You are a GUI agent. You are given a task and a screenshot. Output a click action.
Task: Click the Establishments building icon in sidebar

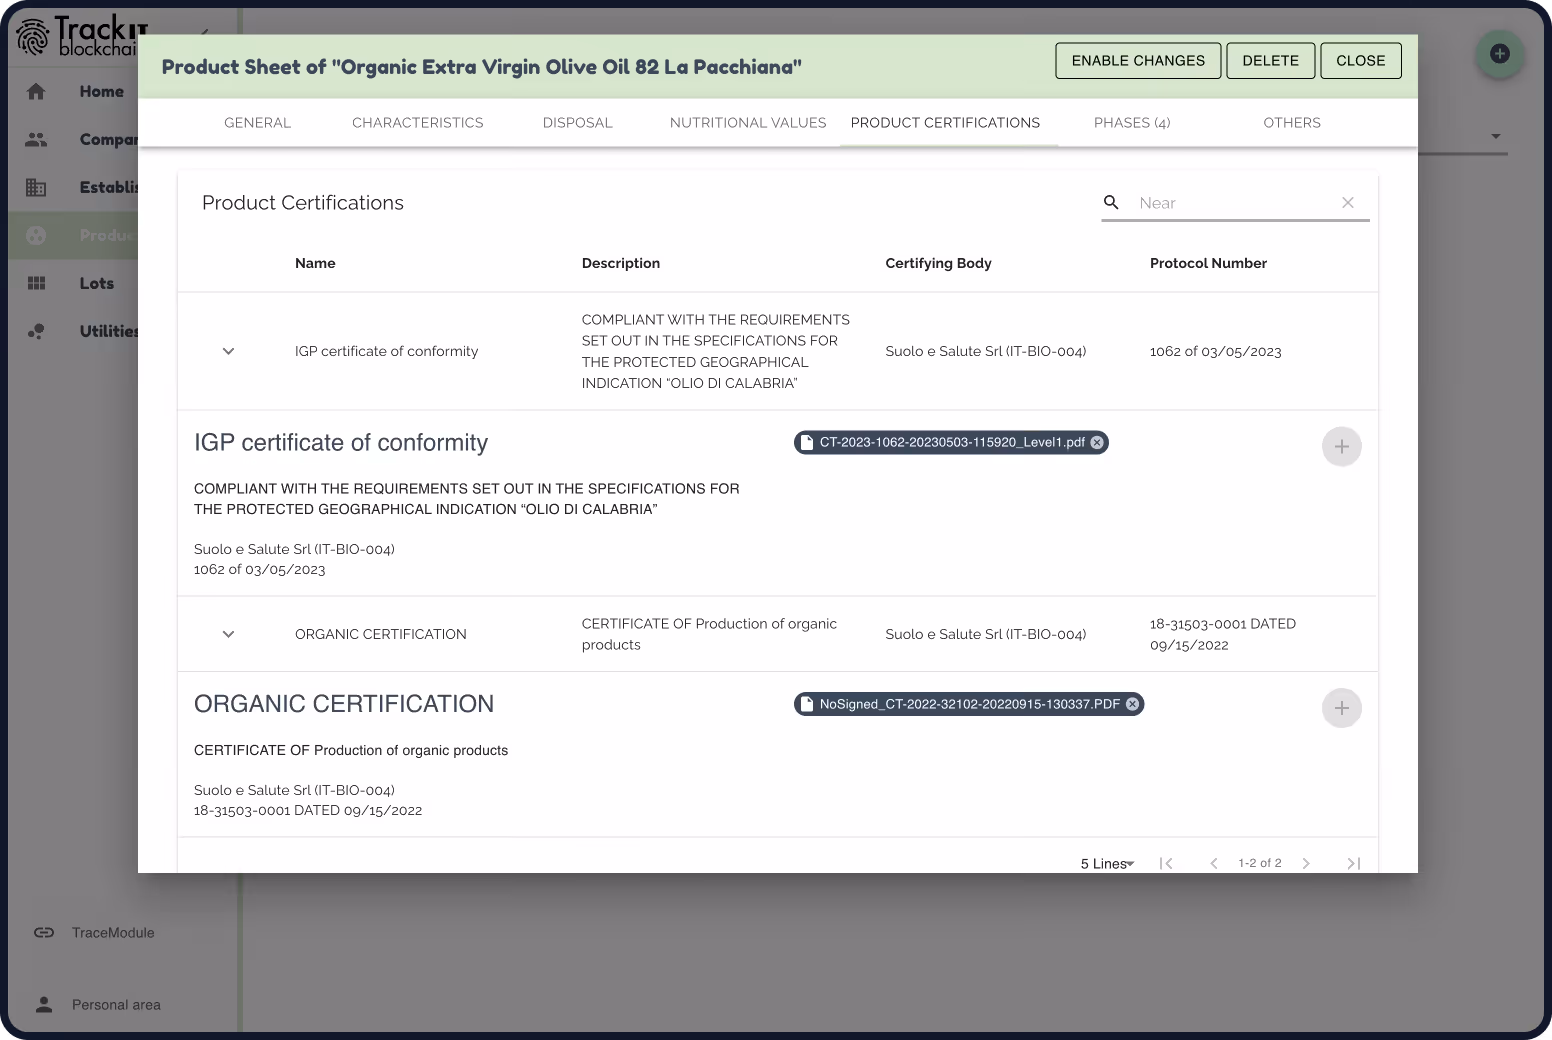point(36,187)
